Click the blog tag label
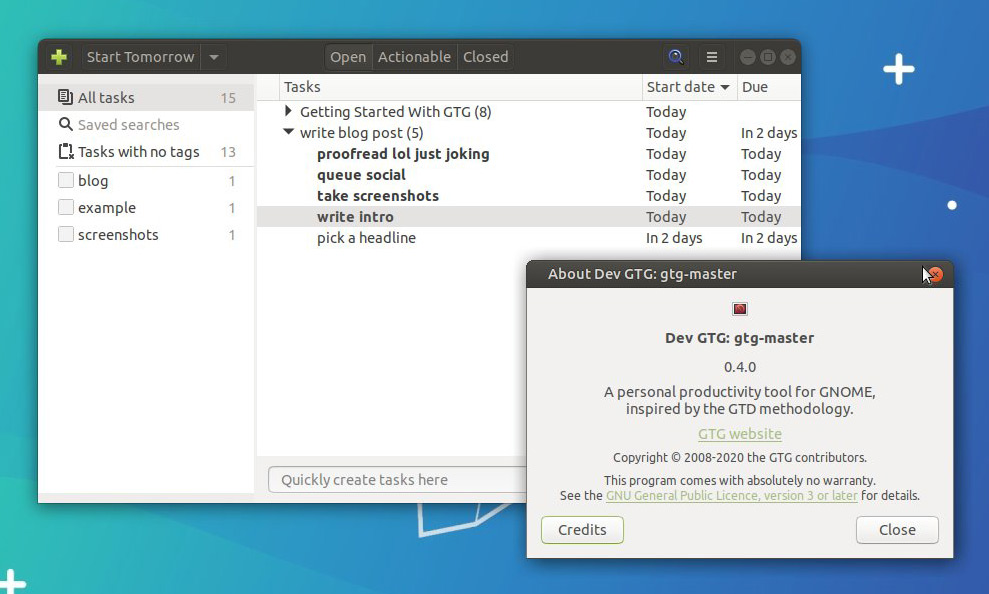This screenshot has height=594, width=989. tap(93, 181)
